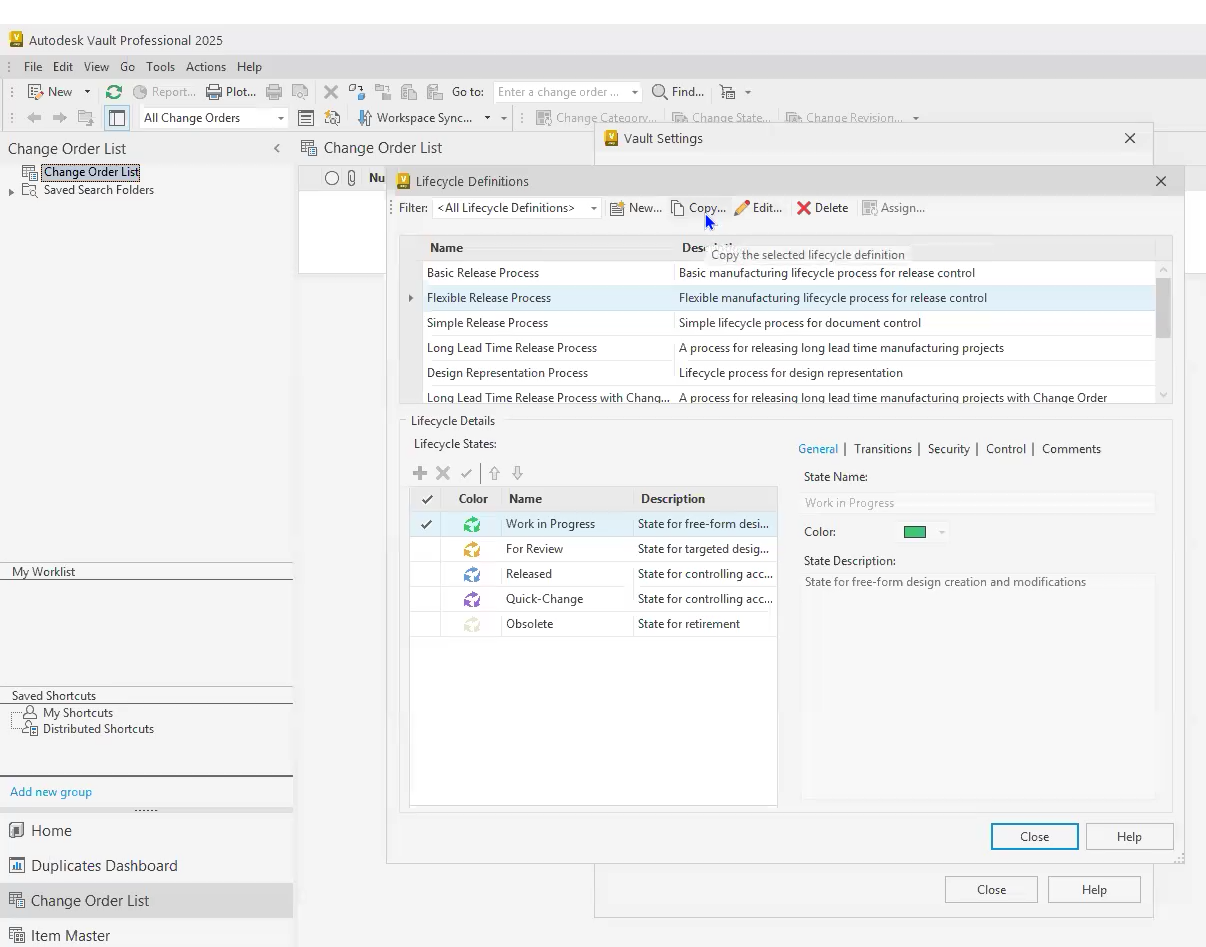Screen dimensions: 1206x947
Task: Click Help in Vault Settings dialog
Action: [1094, 889]
